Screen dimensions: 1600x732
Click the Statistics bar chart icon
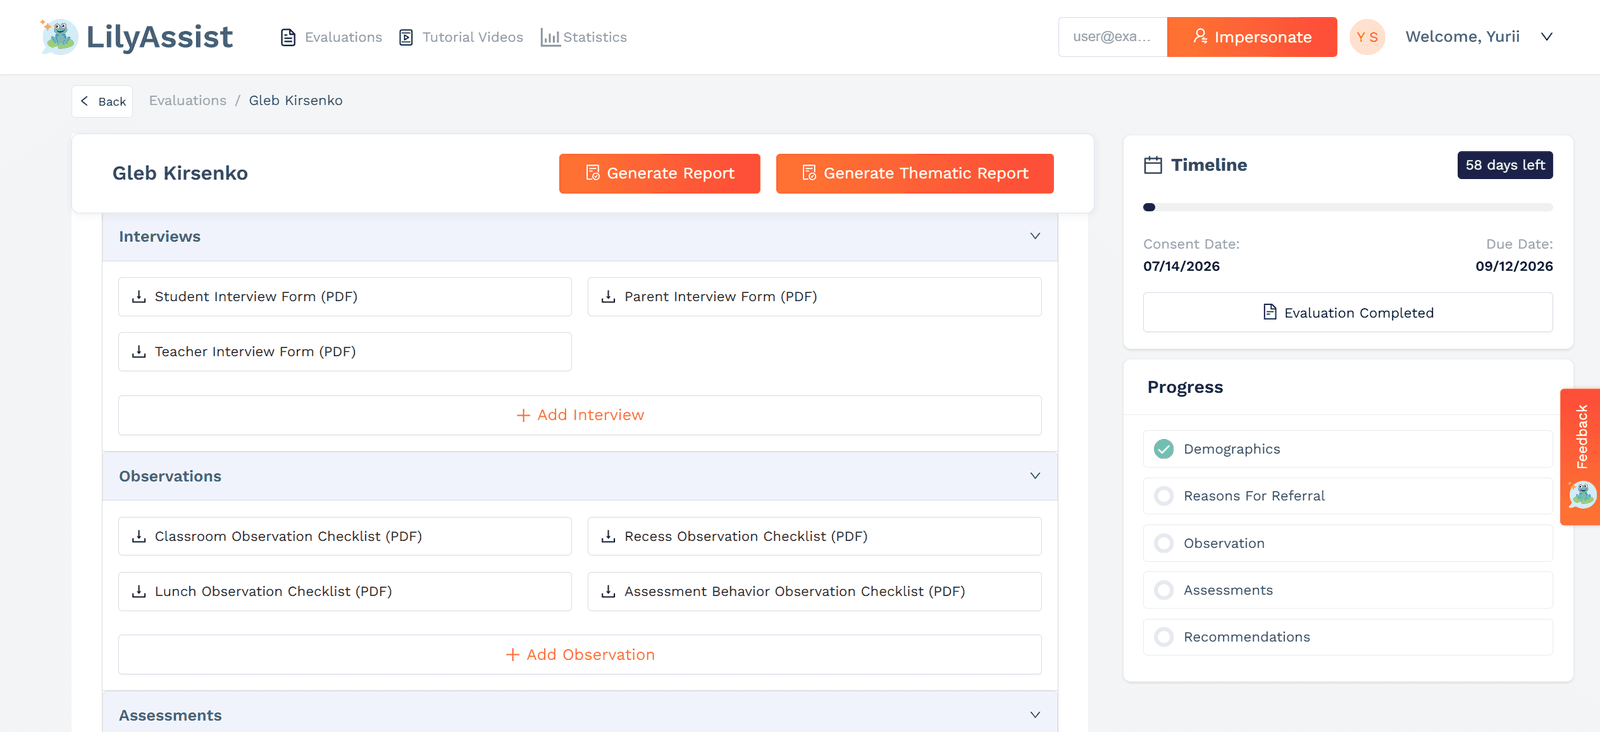tap(550, 37)
